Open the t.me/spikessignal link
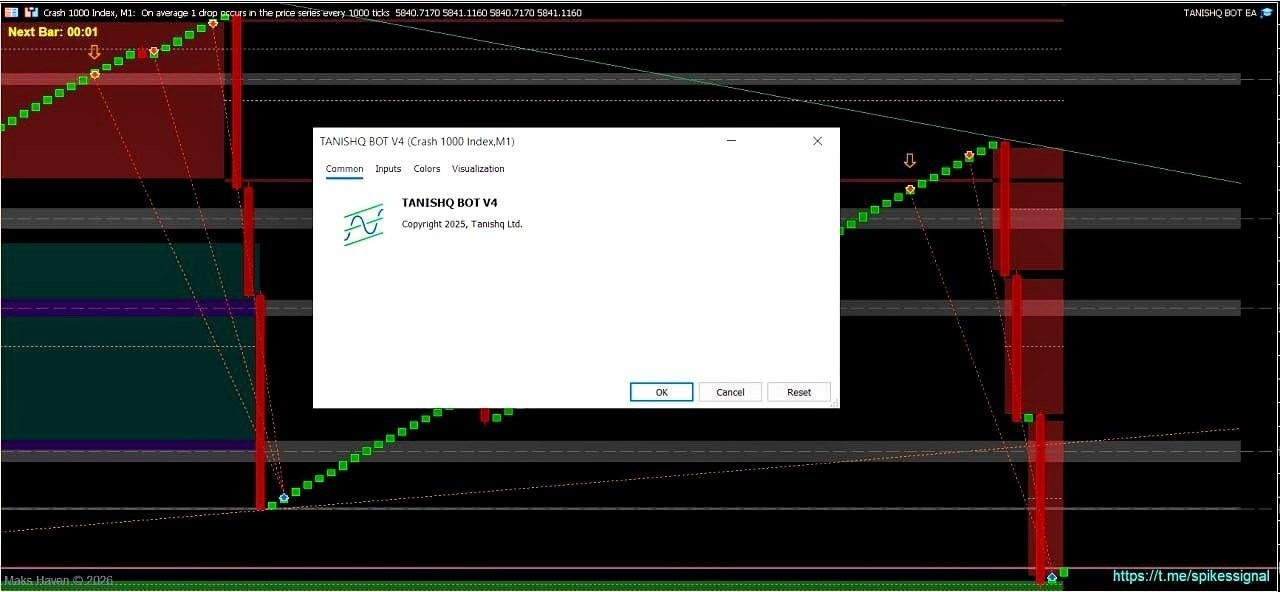This screenshot has height=592, width=1280. (x=1191, y=576)
